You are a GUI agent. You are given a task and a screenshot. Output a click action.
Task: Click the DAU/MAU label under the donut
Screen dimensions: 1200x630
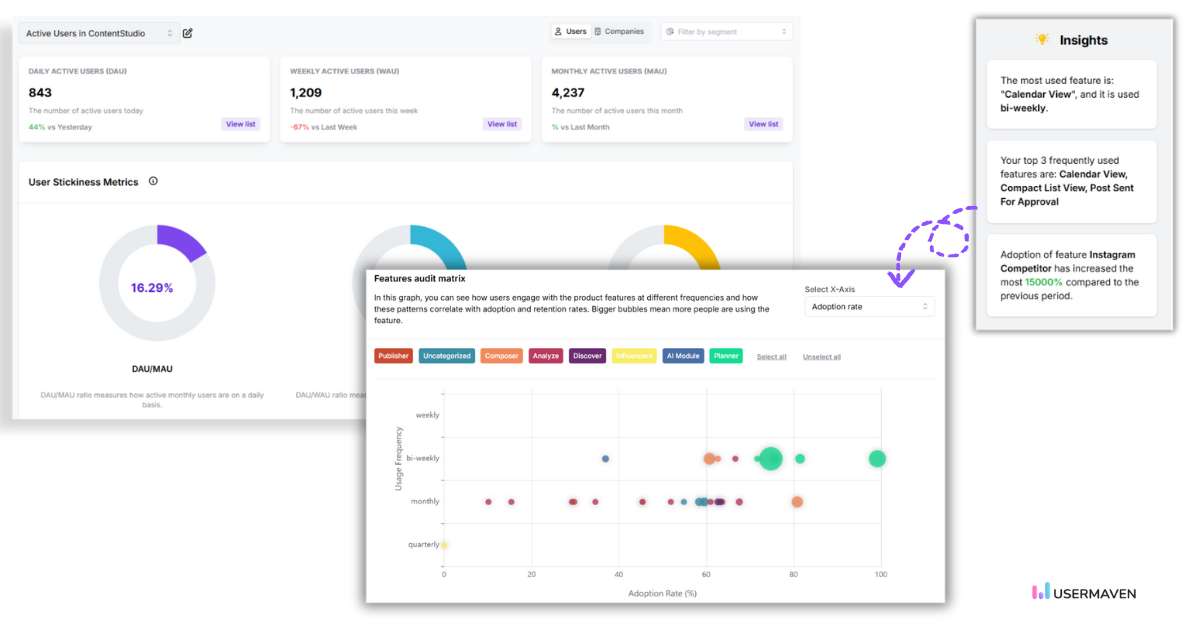click(152, 369)
